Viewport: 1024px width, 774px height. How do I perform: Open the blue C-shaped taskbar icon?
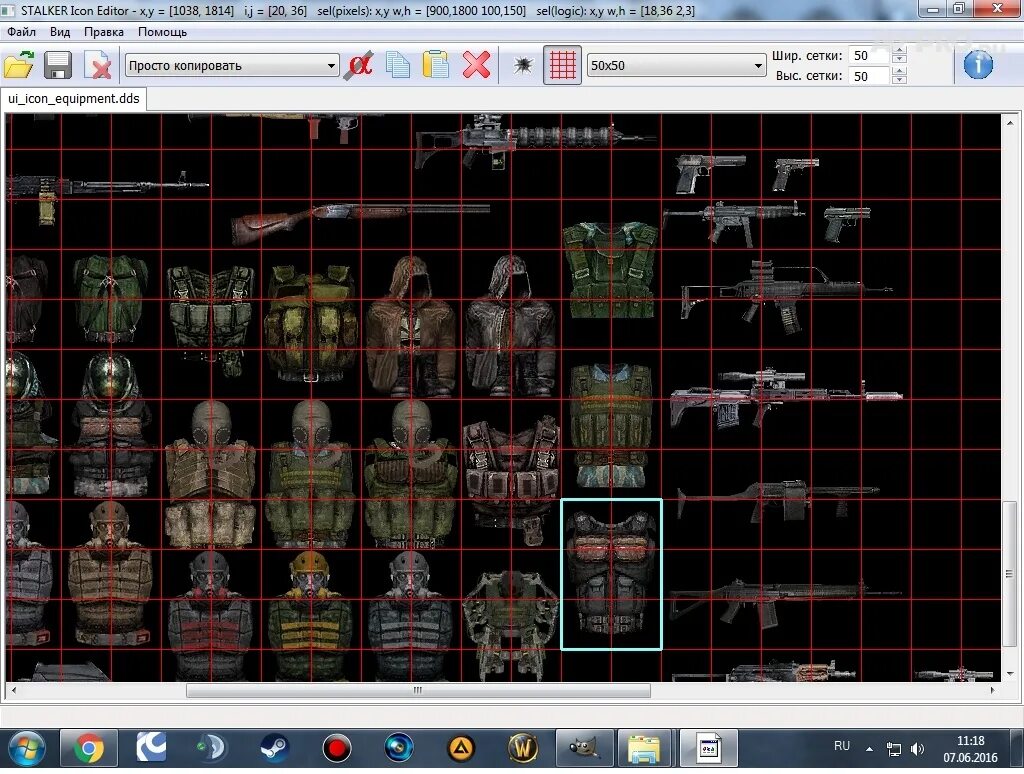point(151,749)
